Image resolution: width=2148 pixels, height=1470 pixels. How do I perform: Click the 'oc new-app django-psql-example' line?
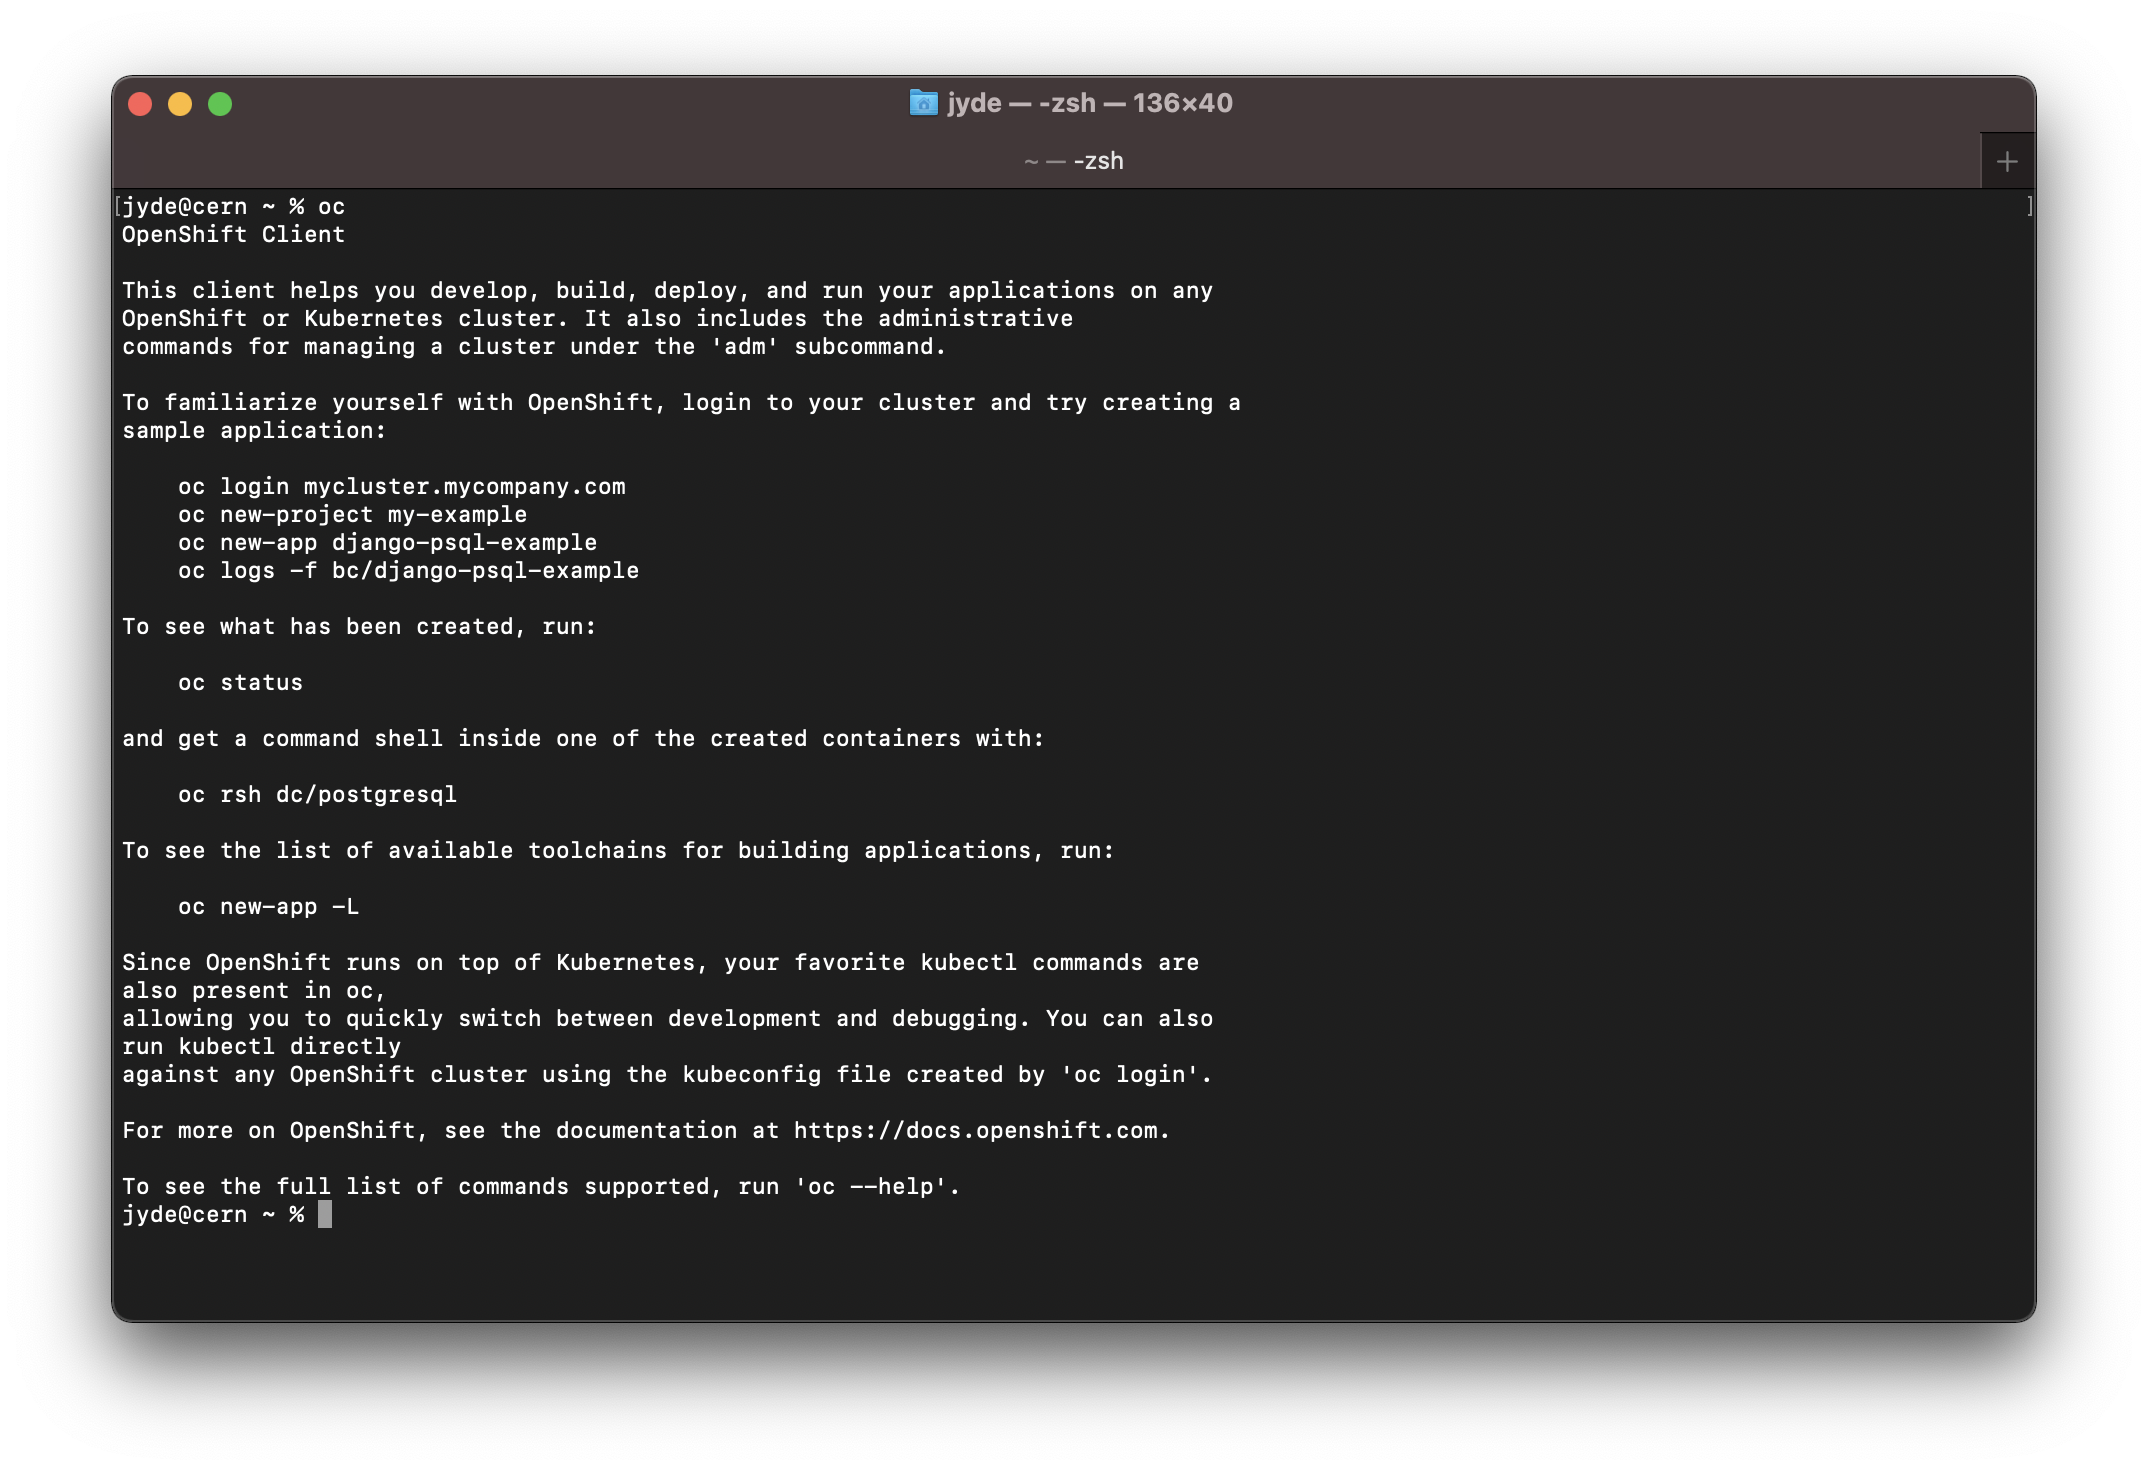coord(388,543)
